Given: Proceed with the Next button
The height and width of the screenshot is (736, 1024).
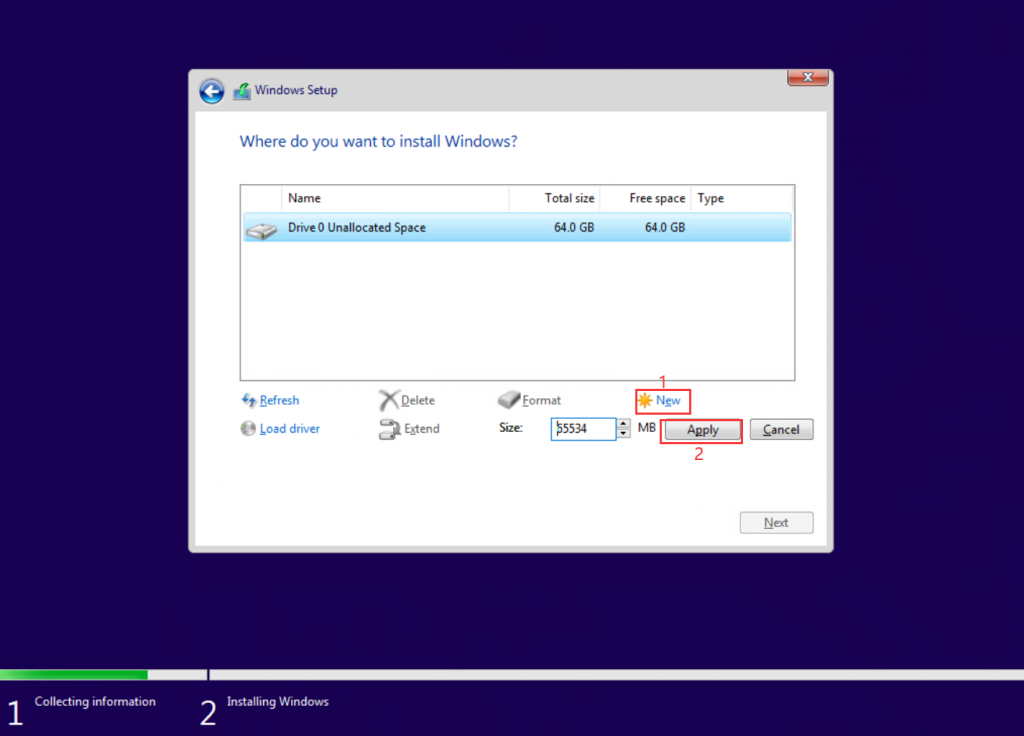Looking at the screenshot, I should point(776,522).
